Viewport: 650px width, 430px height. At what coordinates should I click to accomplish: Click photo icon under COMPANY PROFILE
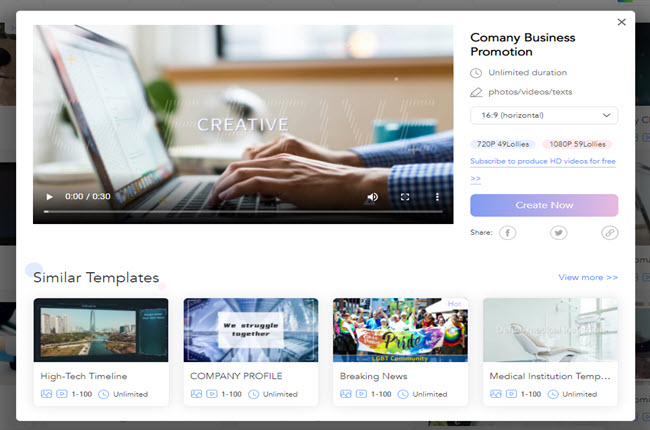pos(196,394)
